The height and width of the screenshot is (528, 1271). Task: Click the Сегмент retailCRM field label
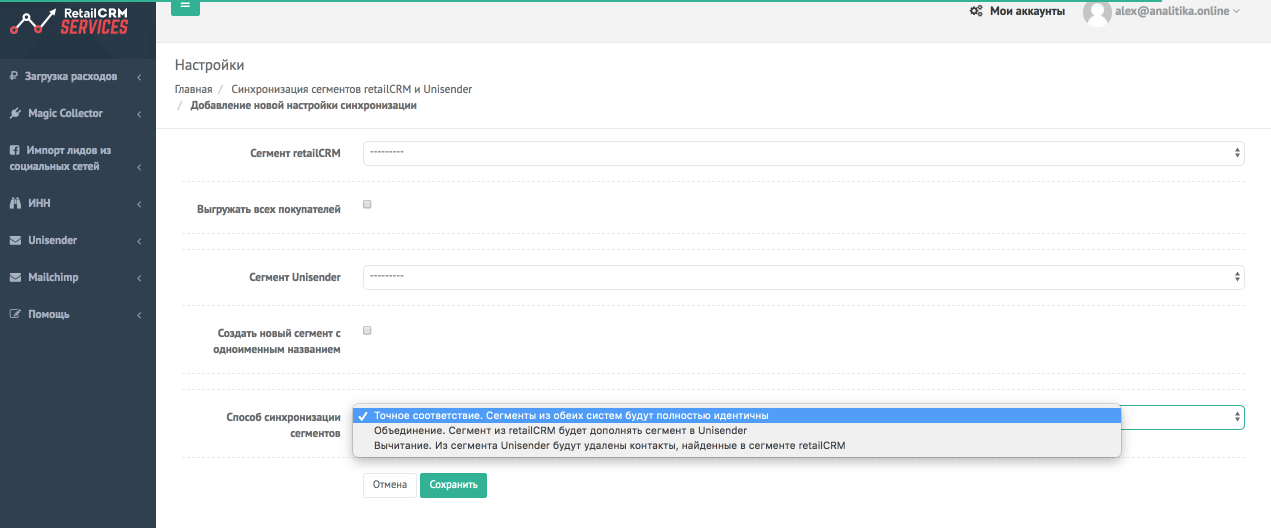click(x=295, y=153)
